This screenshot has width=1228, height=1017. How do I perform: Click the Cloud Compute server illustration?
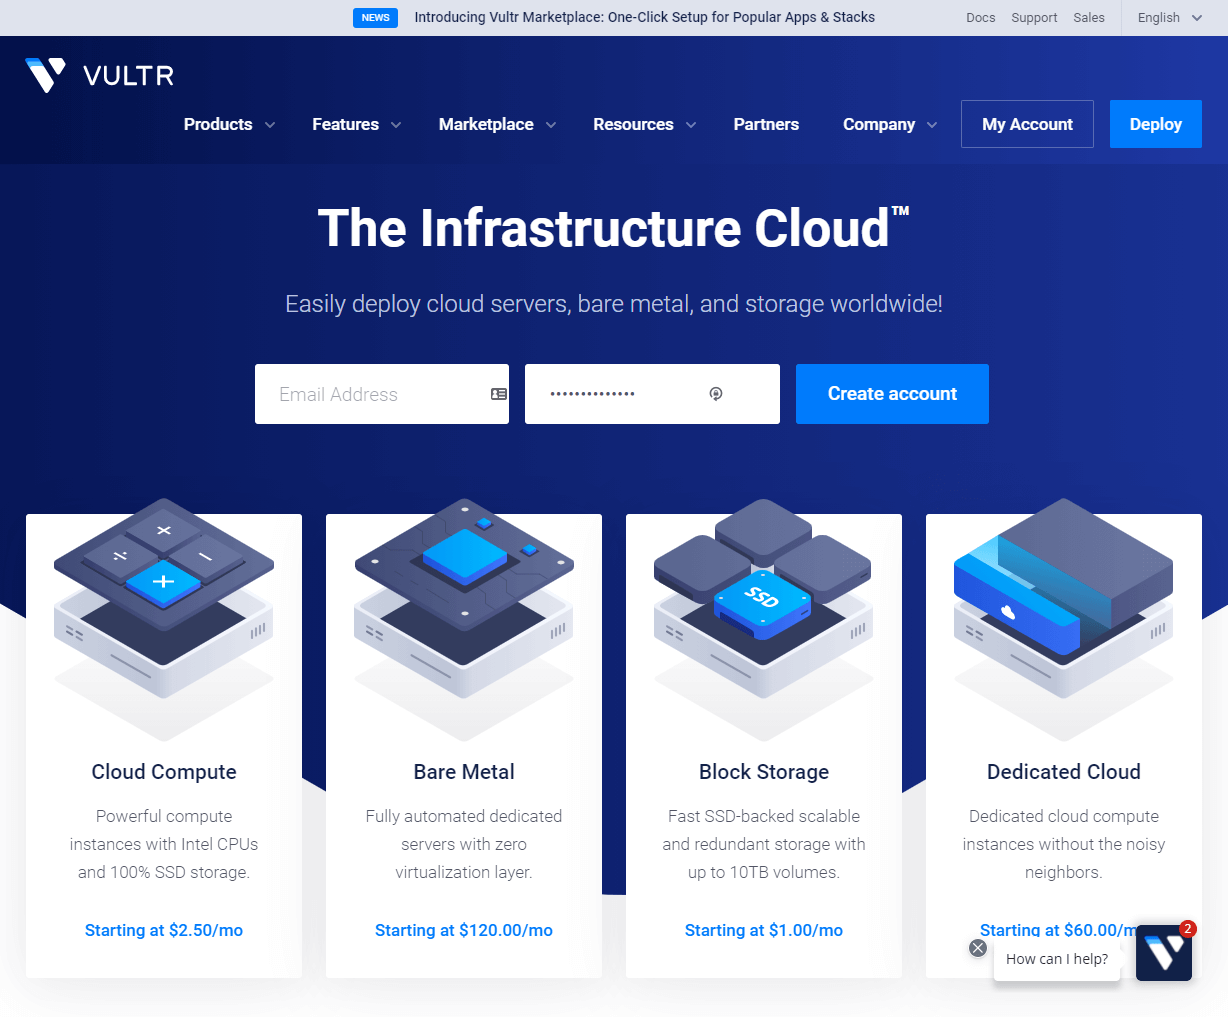click(164, 620)
